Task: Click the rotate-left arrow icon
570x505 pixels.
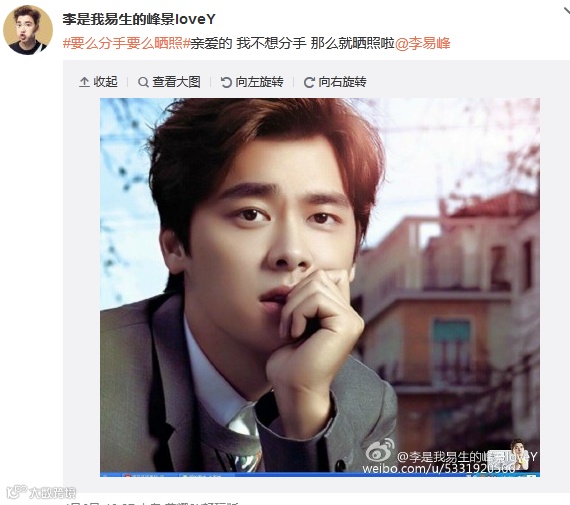Action: pos(226,82)
